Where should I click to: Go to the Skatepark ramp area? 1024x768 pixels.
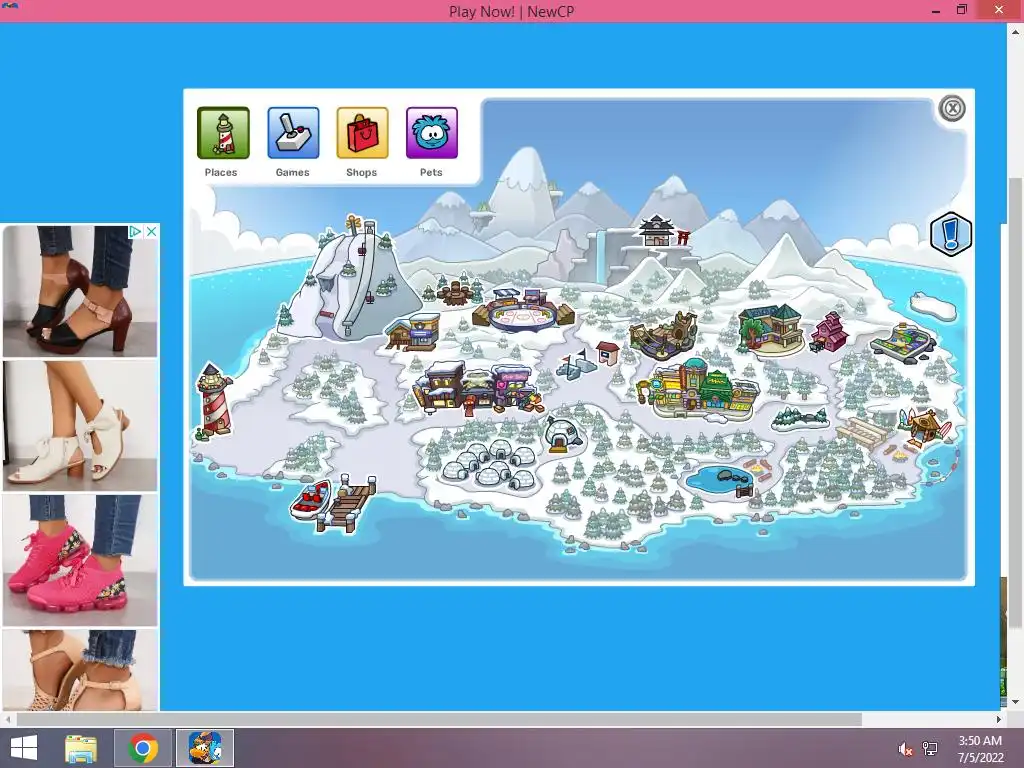(904, 343)
